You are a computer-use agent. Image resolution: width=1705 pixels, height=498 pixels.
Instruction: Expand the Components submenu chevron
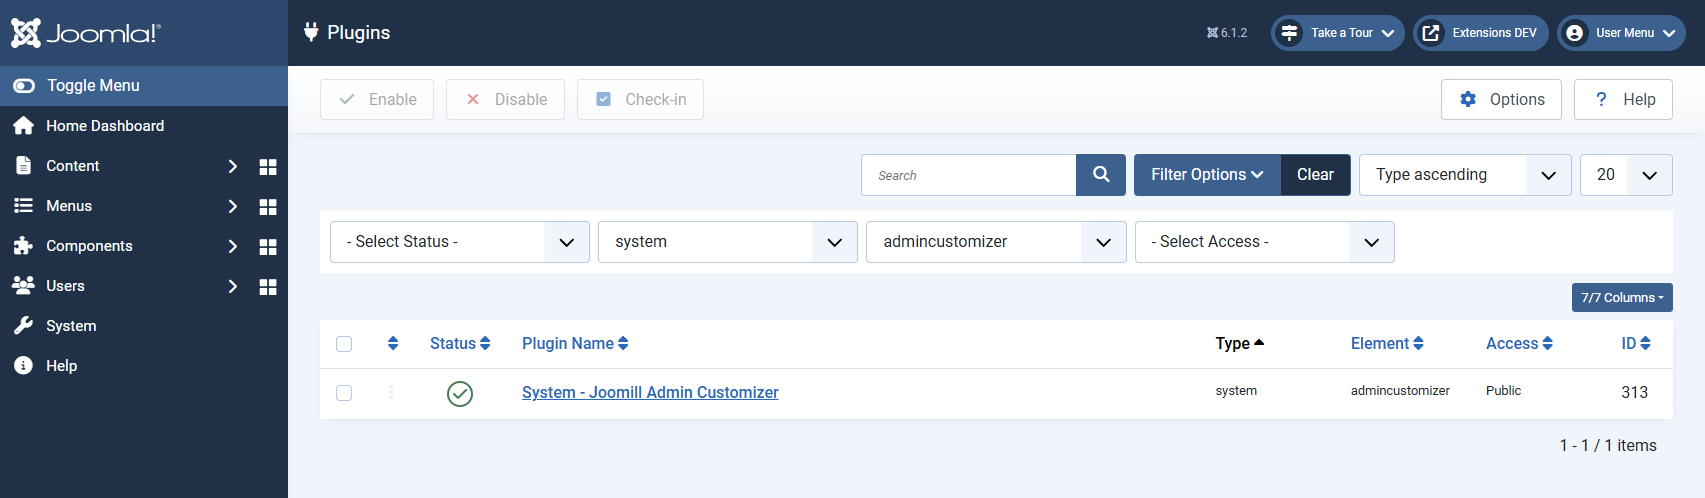tap(232, 246)
